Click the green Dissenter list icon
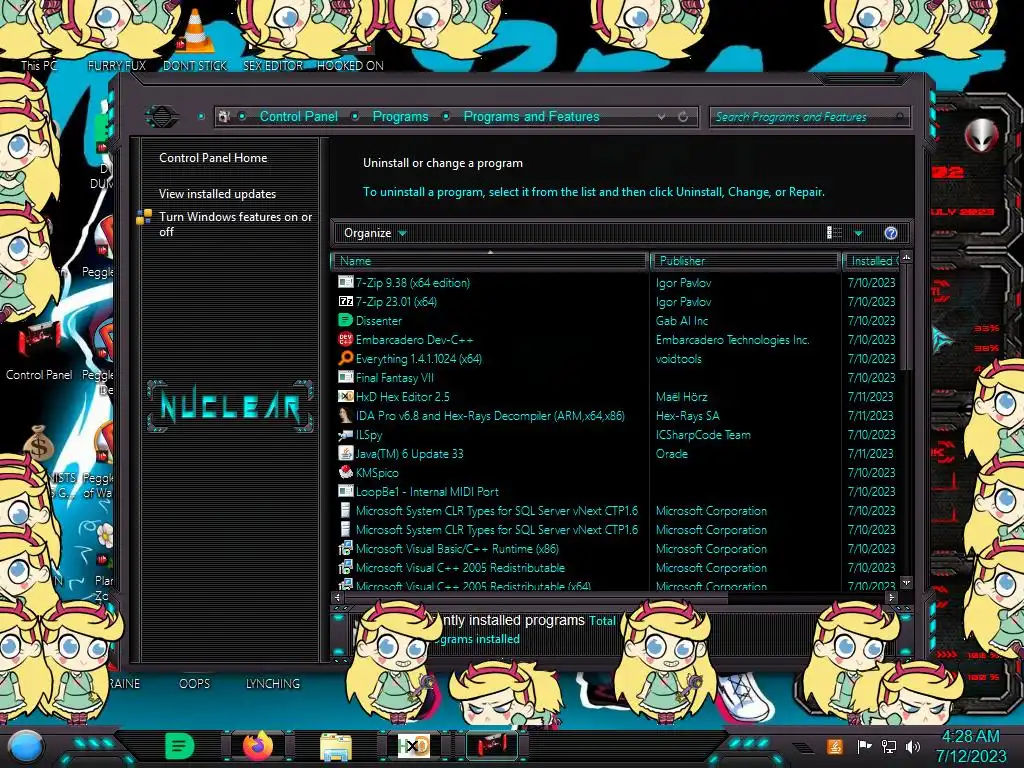Viewport: 1024px width, 768px height. [345, 321]
